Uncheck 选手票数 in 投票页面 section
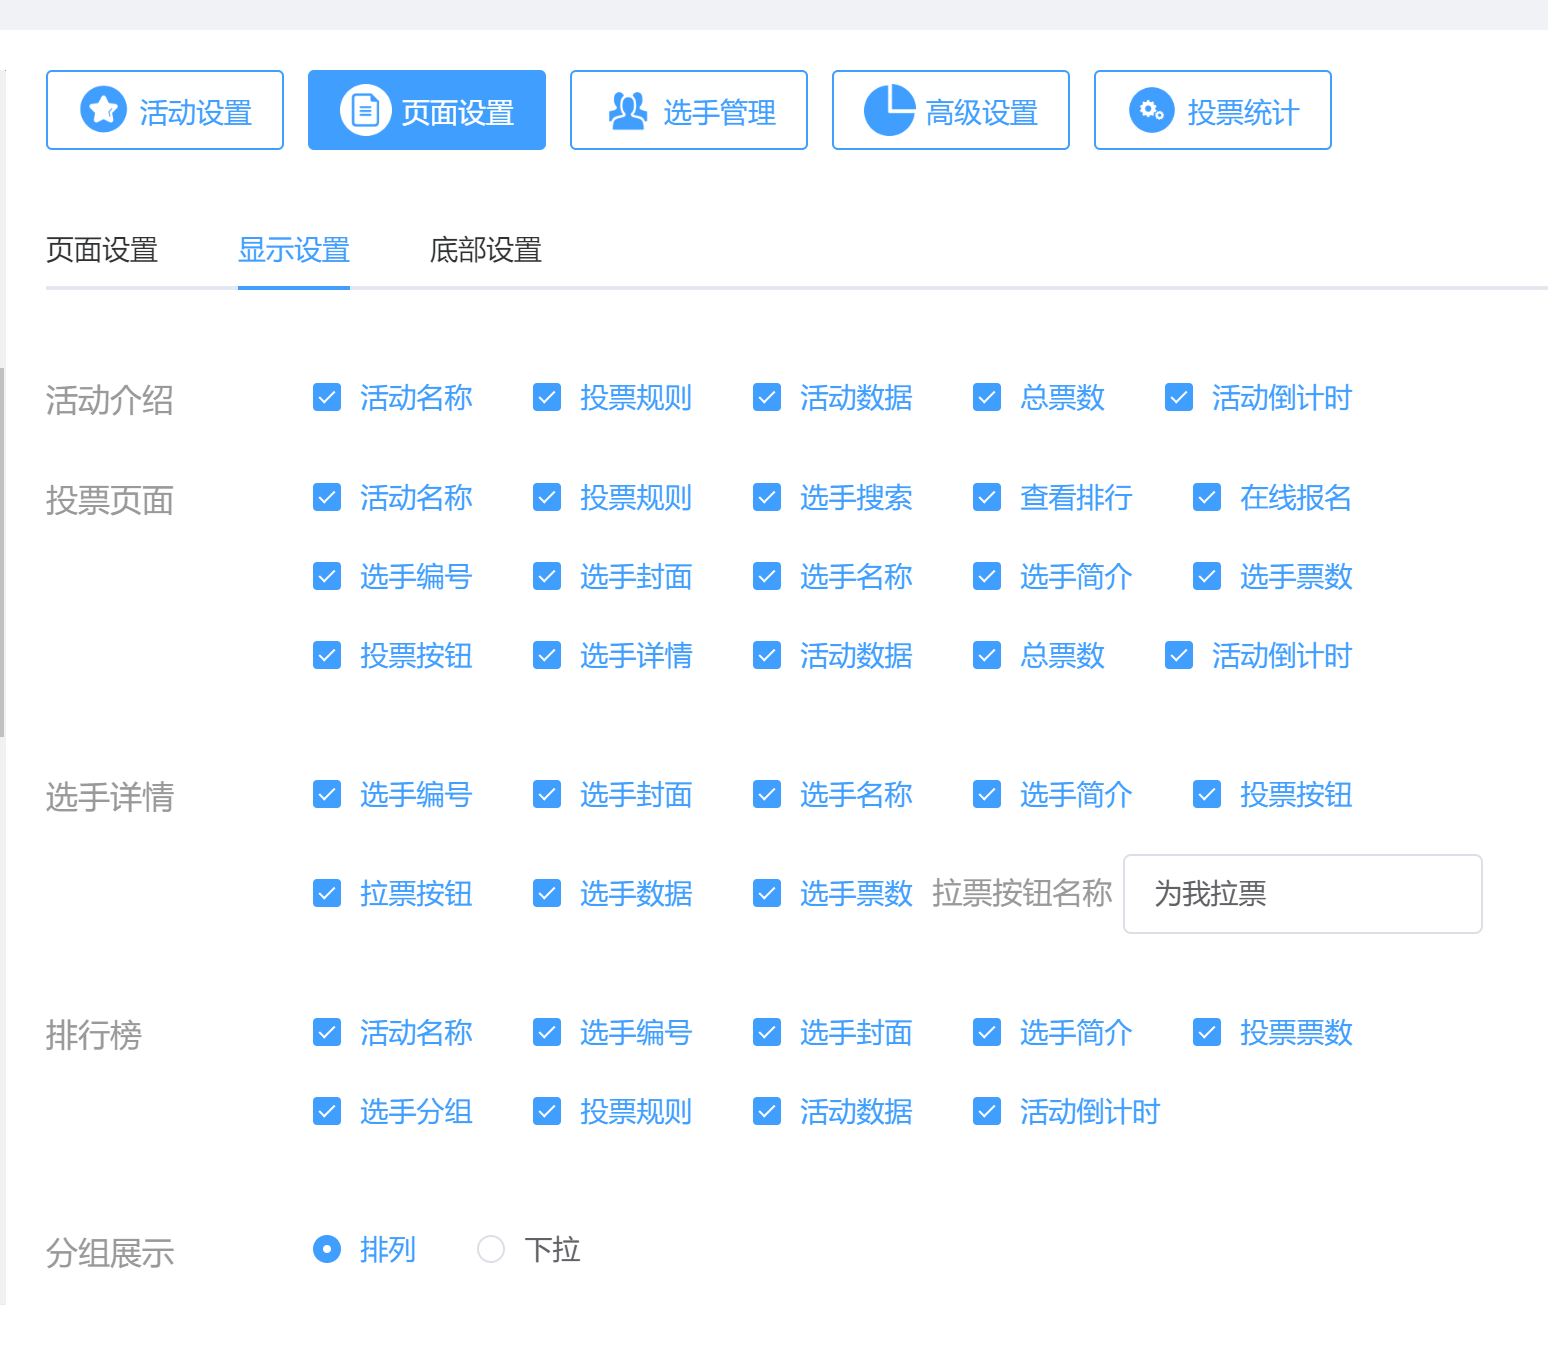 pos(1207,576)
